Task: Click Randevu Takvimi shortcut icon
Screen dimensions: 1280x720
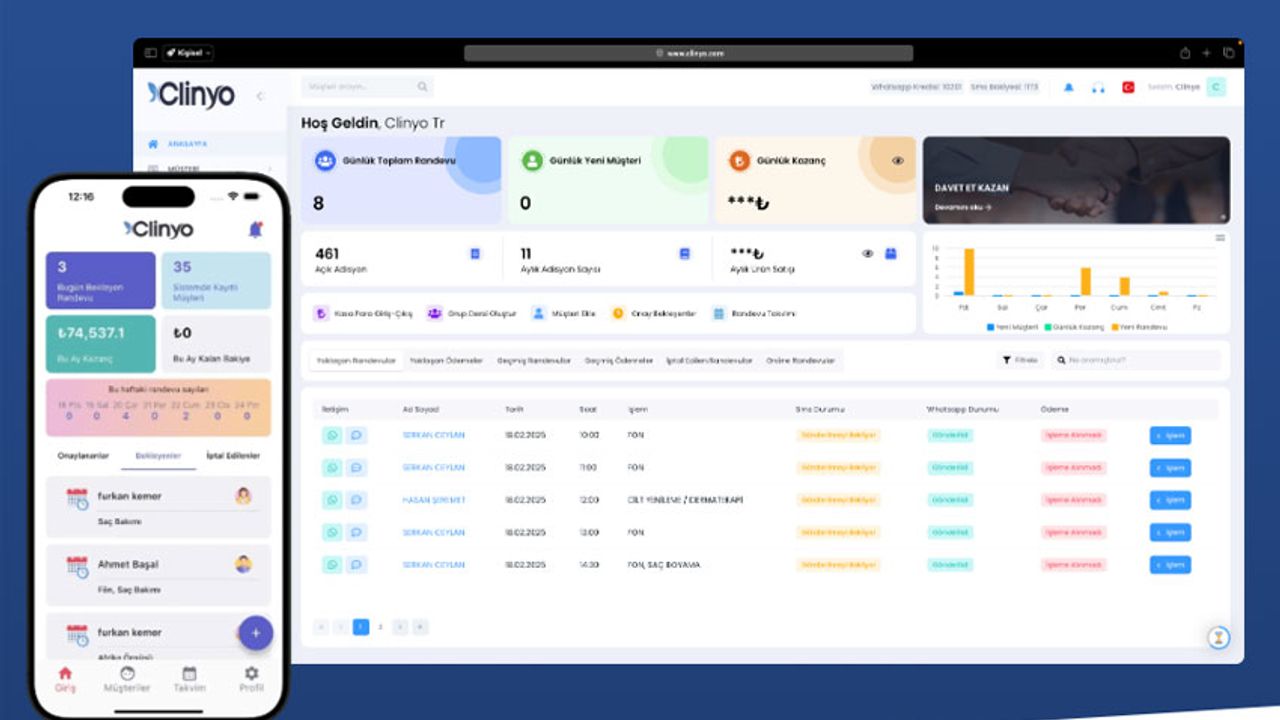Action: tap(718, 313)
